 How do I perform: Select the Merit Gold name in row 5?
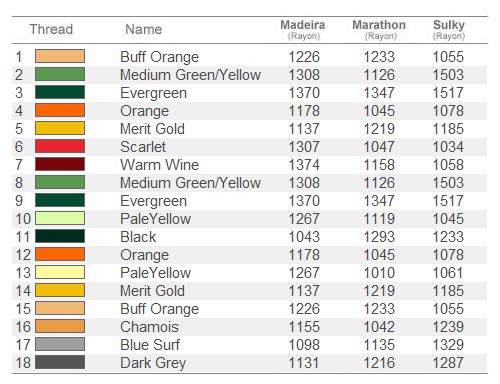(152, 129)
